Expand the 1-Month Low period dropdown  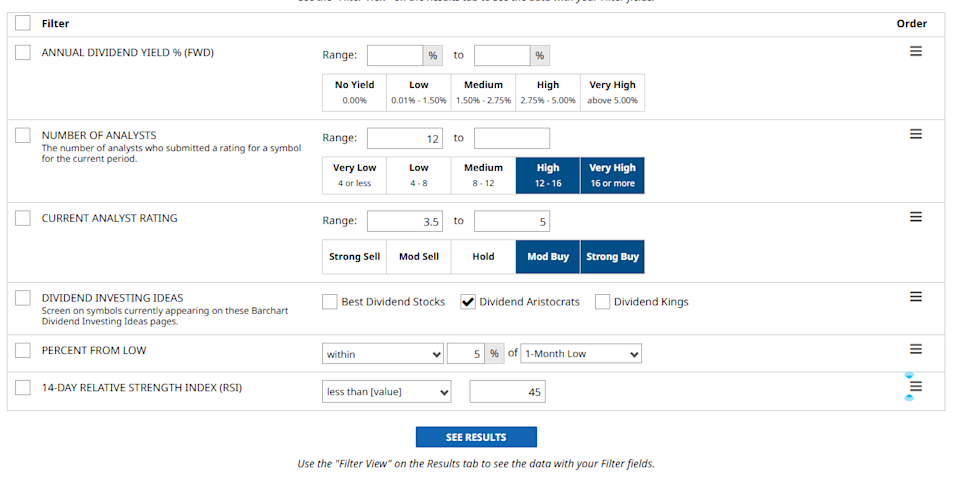[582, 354]
